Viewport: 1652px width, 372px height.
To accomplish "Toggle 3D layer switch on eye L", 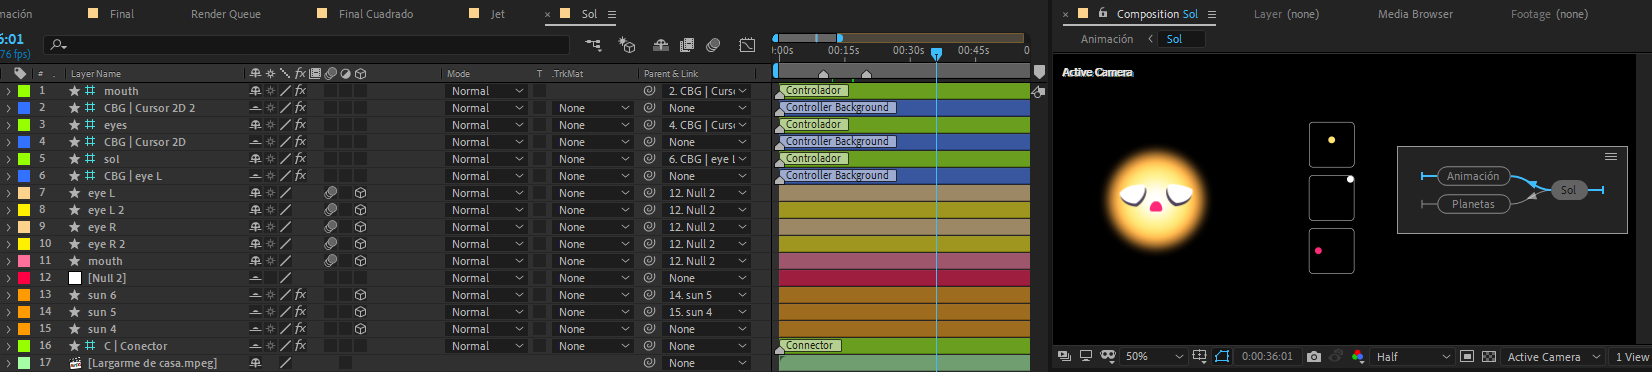I will 360,193.
